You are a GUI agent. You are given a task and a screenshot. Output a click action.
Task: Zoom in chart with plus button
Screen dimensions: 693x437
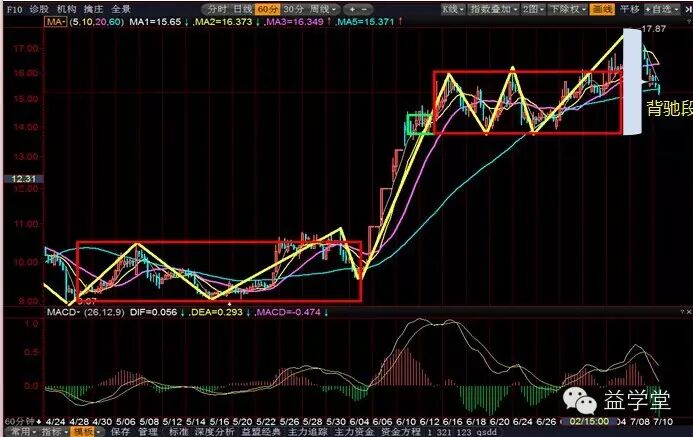pyautogui.click(x=352, y=9)
